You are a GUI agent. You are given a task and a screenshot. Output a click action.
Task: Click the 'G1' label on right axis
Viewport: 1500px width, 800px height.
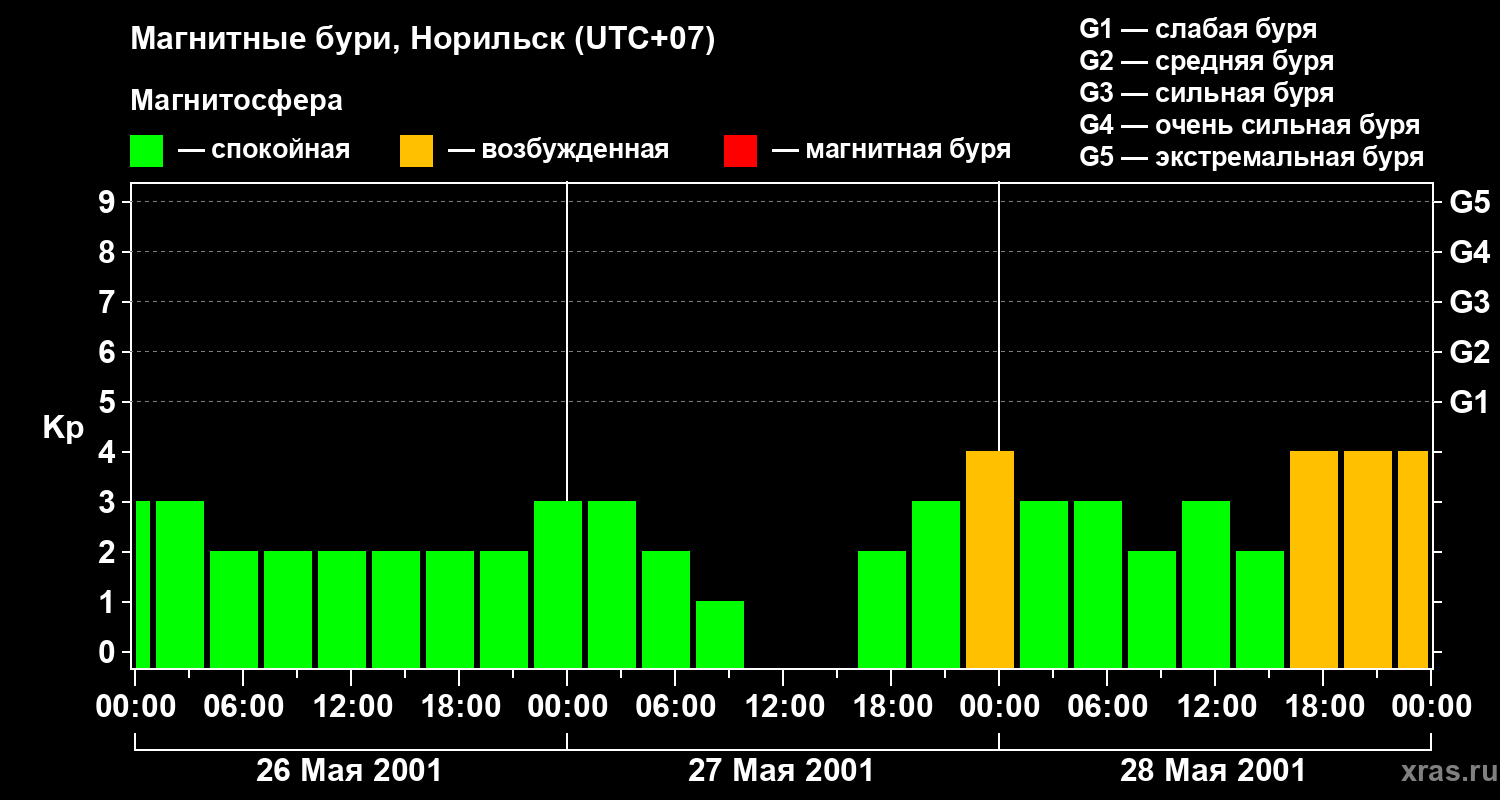pos(1469,403)
